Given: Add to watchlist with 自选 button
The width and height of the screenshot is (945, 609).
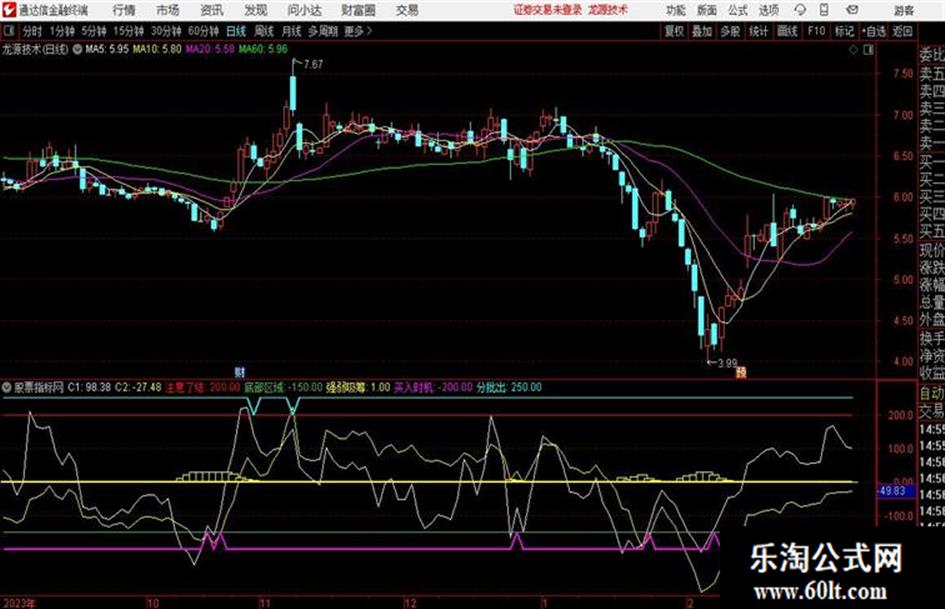Looking at the screenshot, I should [x=873, y=31].
